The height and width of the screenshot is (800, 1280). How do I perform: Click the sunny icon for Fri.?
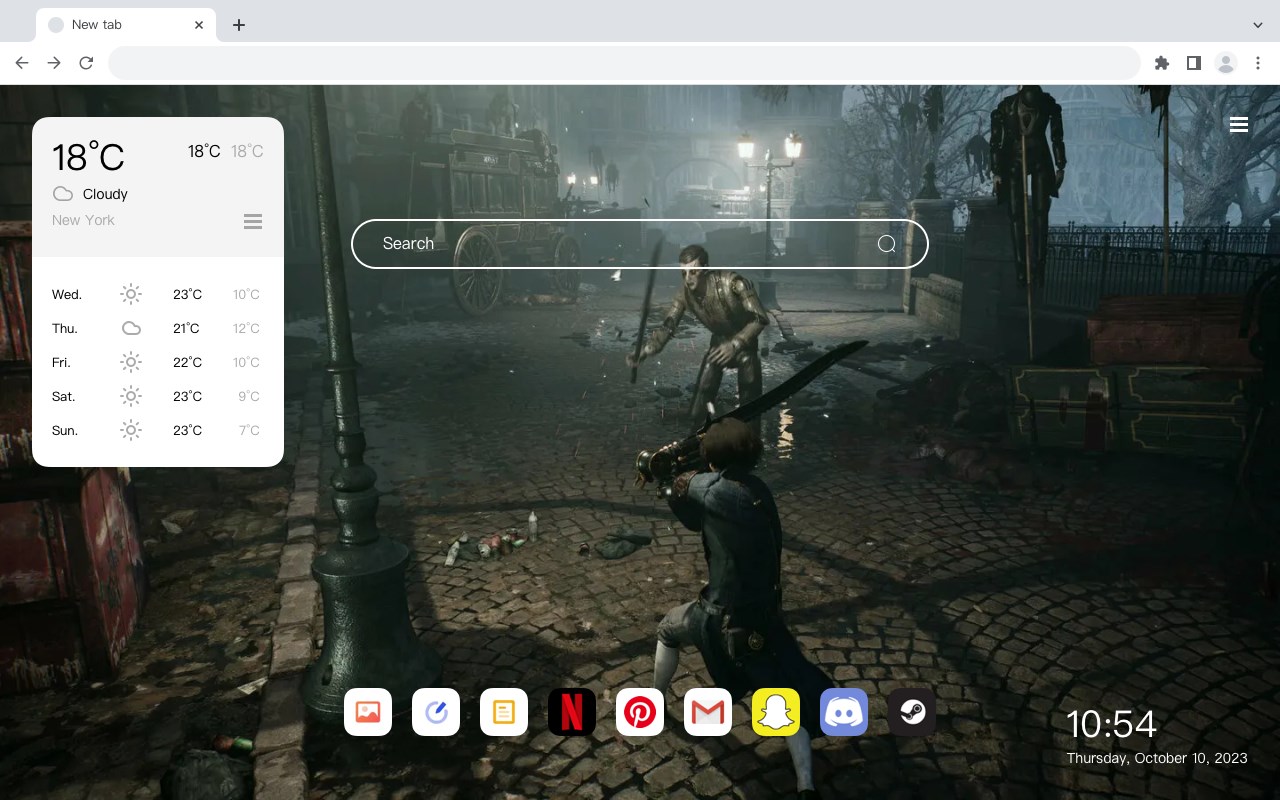pyautogui.click(x=131, y=362)
